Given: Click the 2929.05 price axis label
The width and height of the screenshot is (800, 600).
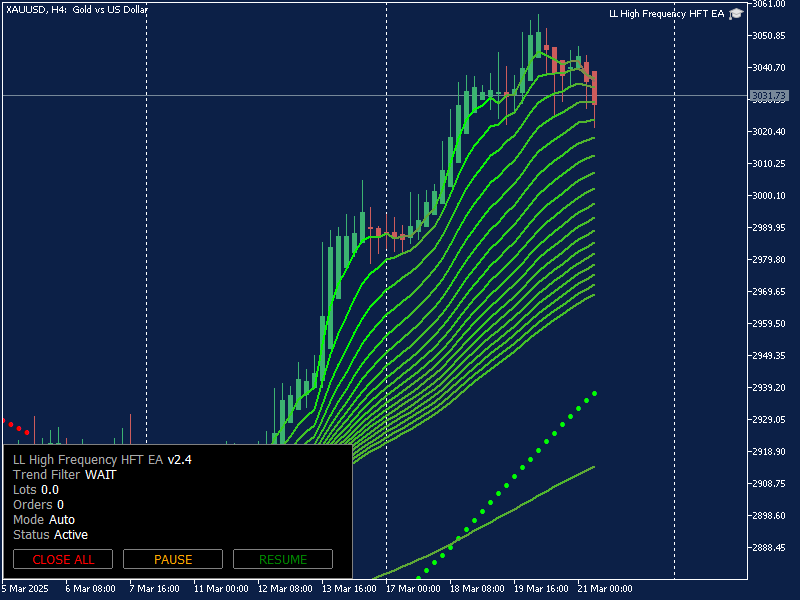Looking at the screenshot, I should [769, 419].
